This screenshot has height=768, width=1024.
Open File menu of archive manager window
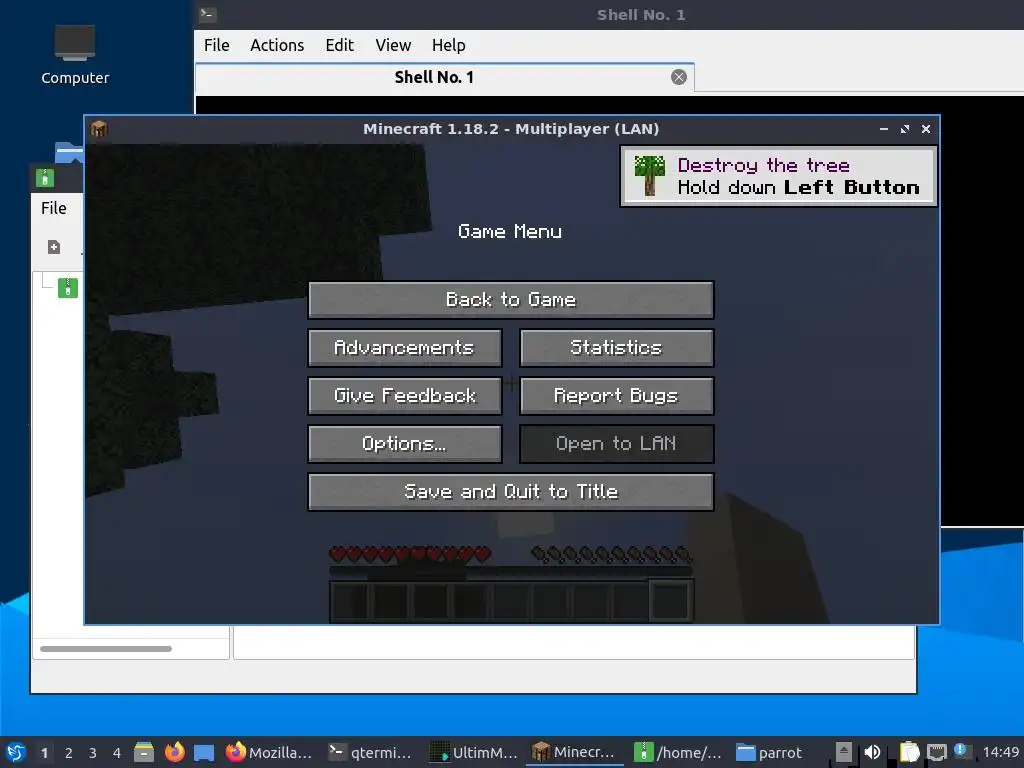[54, 208]
